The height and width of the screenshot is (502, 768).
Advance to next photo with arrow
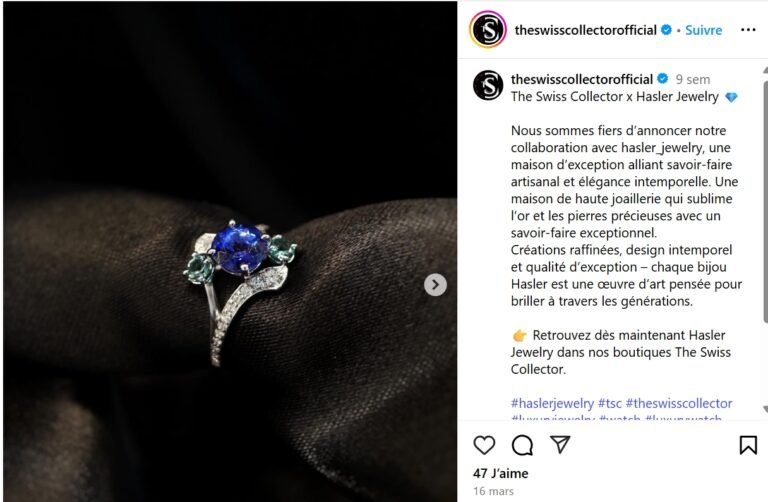435,285
